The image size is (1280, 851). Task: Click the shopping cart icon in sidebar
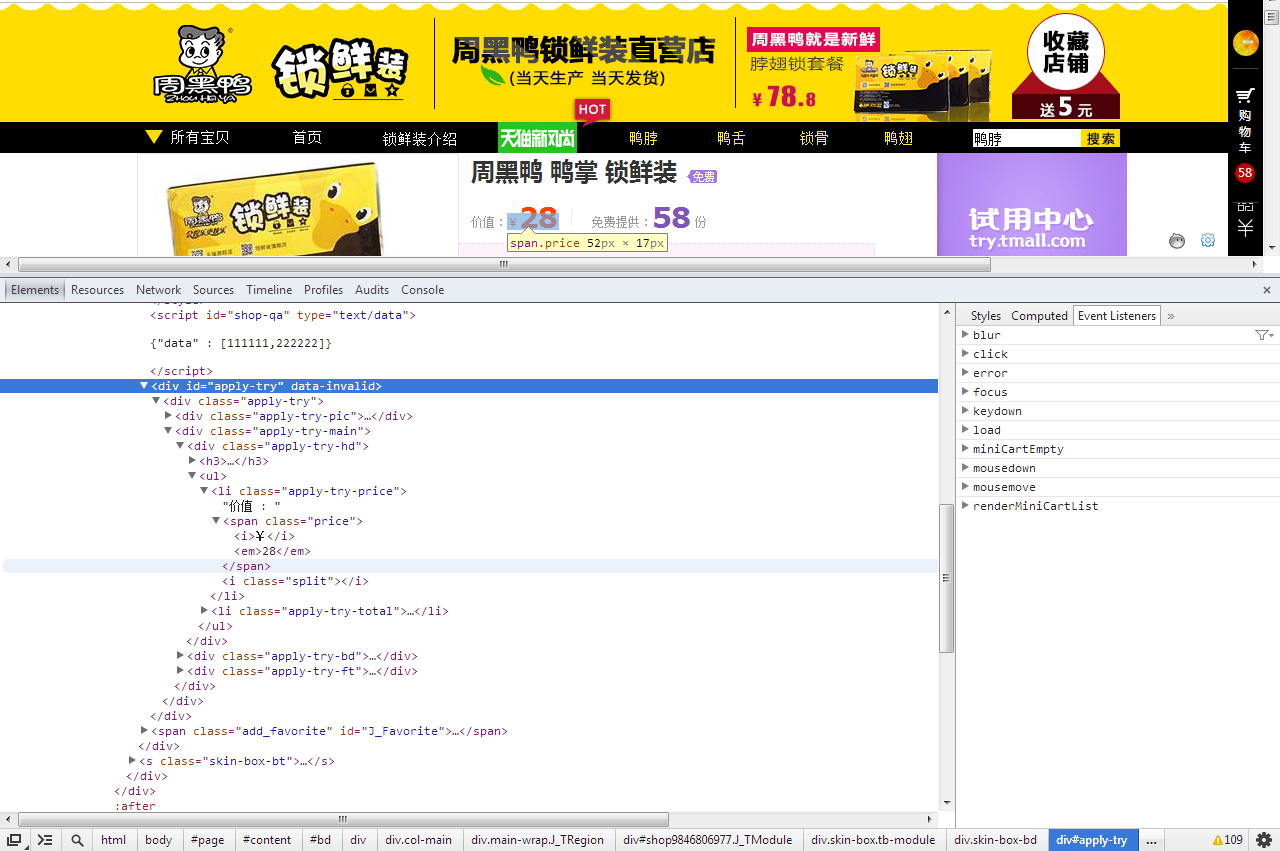1245,96
